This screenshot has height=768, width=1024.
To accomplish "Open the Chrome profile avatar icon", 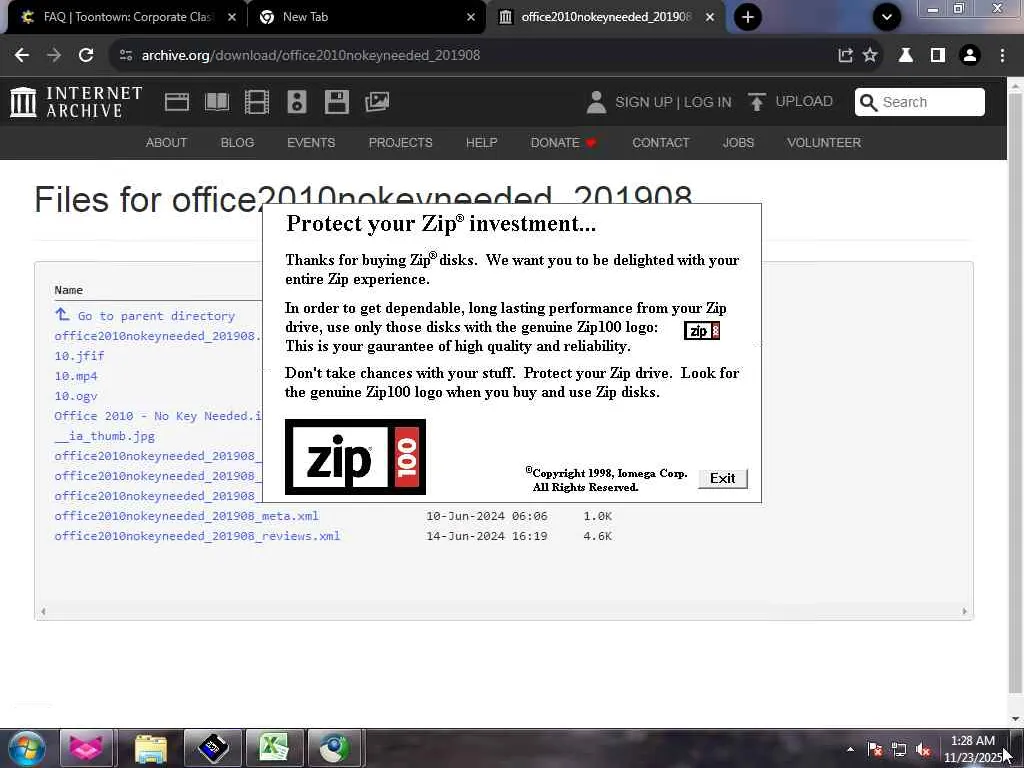I will (x=970, y=55).
